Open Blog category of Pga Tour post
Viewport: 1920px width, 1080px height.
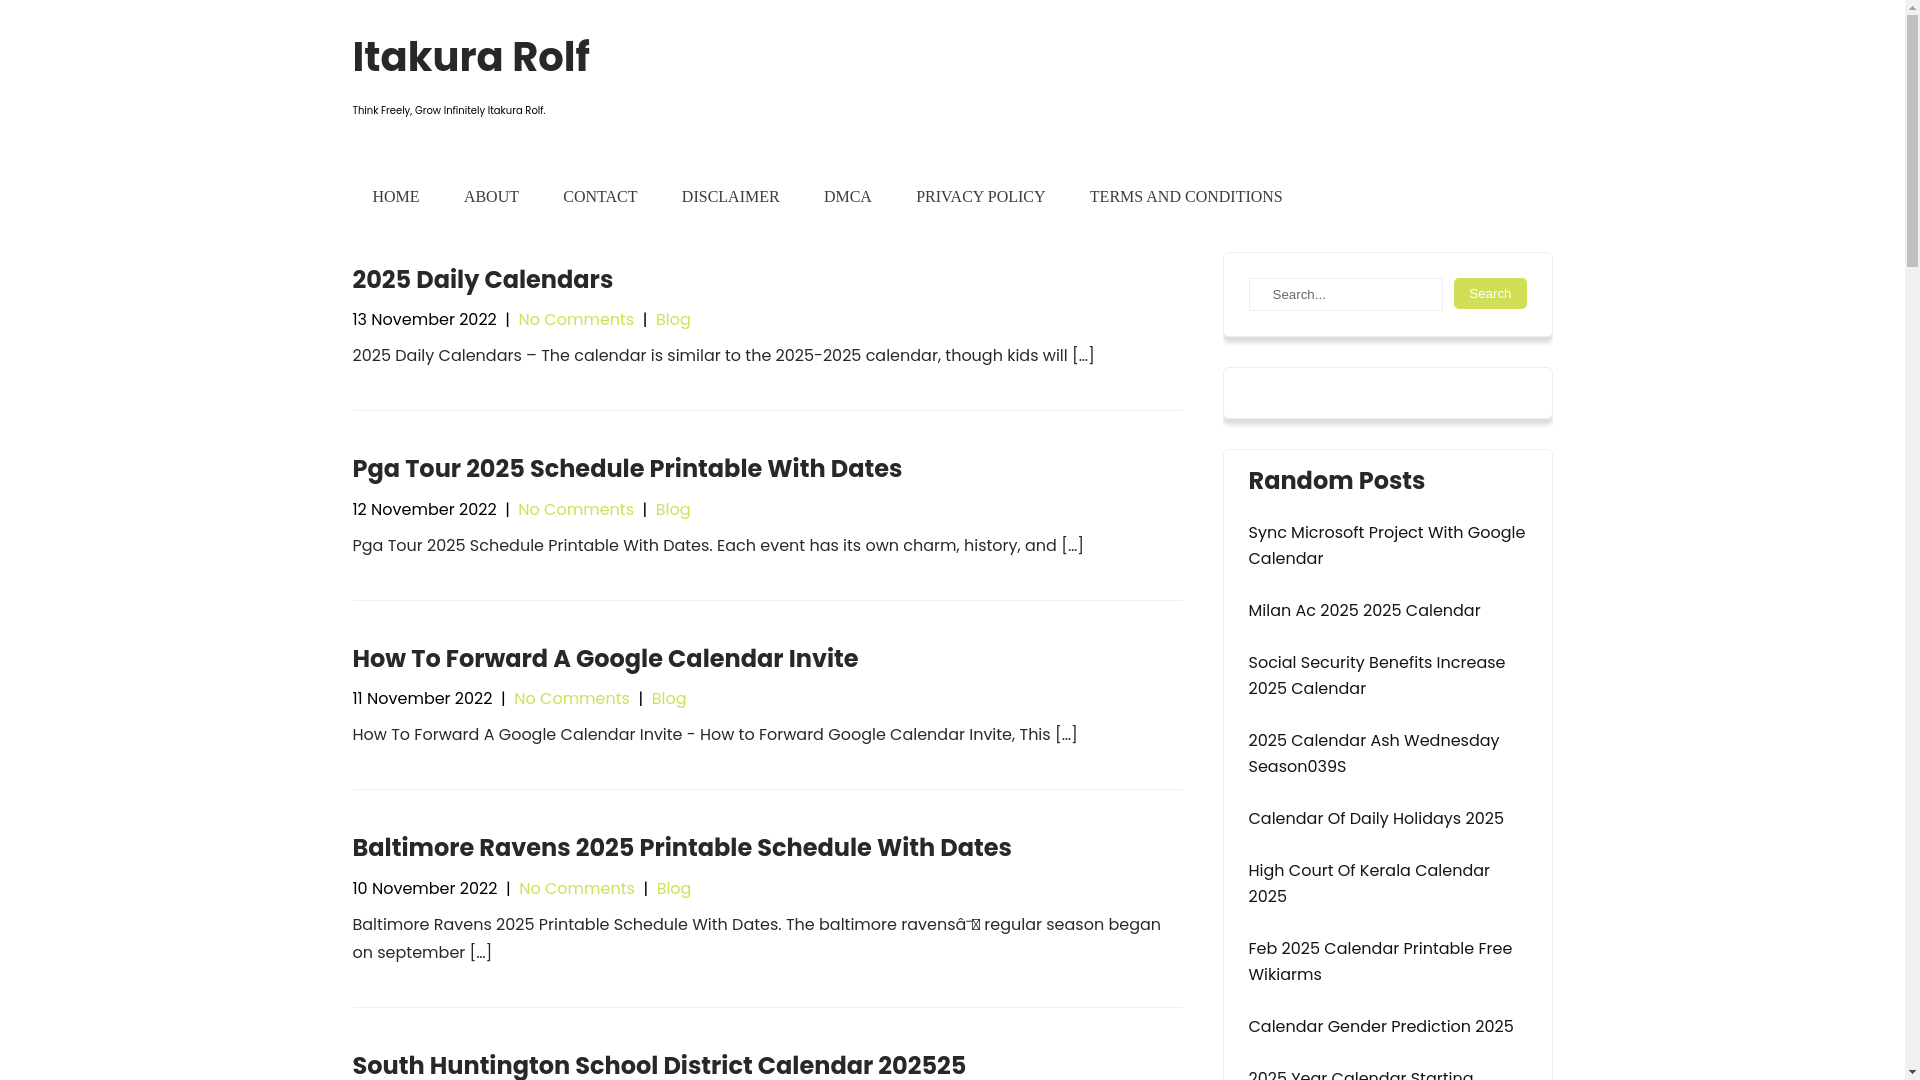673,510
